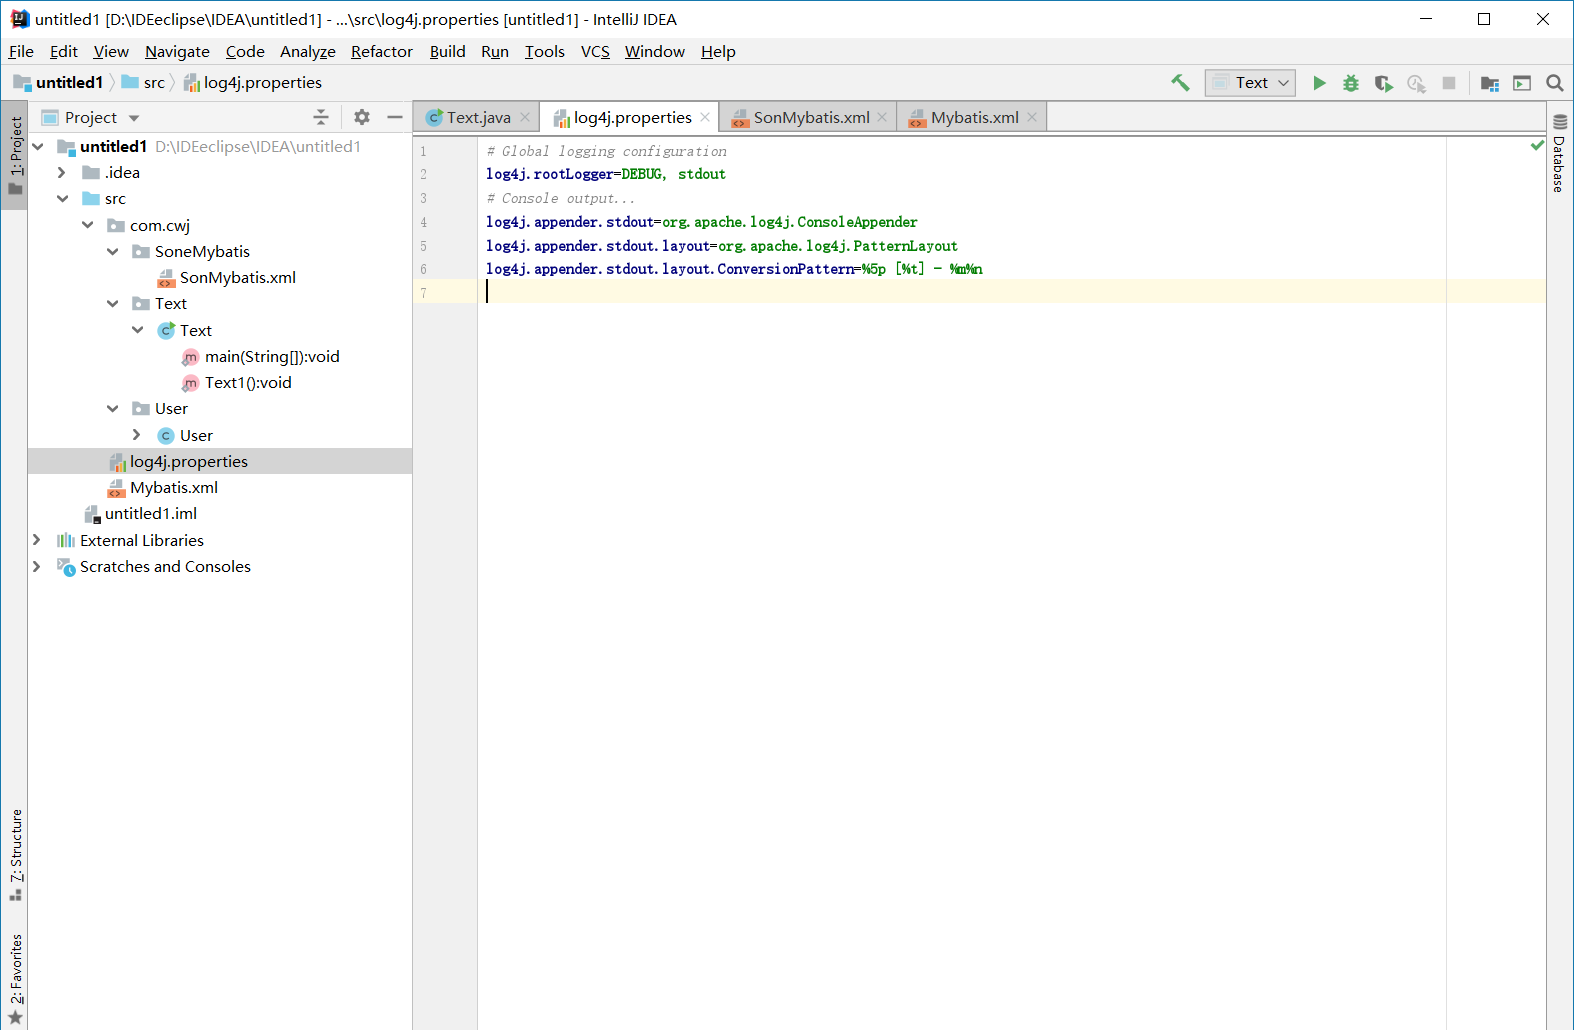Viewport: 1574px width, 1030px height.
Task: Open Project Structure icon
Action: 1490,83
